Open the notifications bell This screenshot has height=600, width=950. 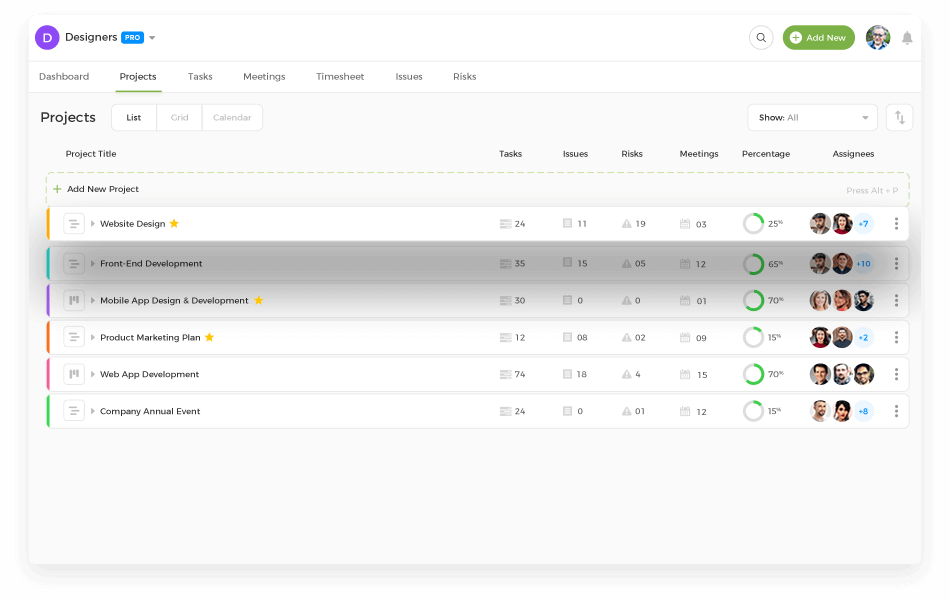point(907,38)
